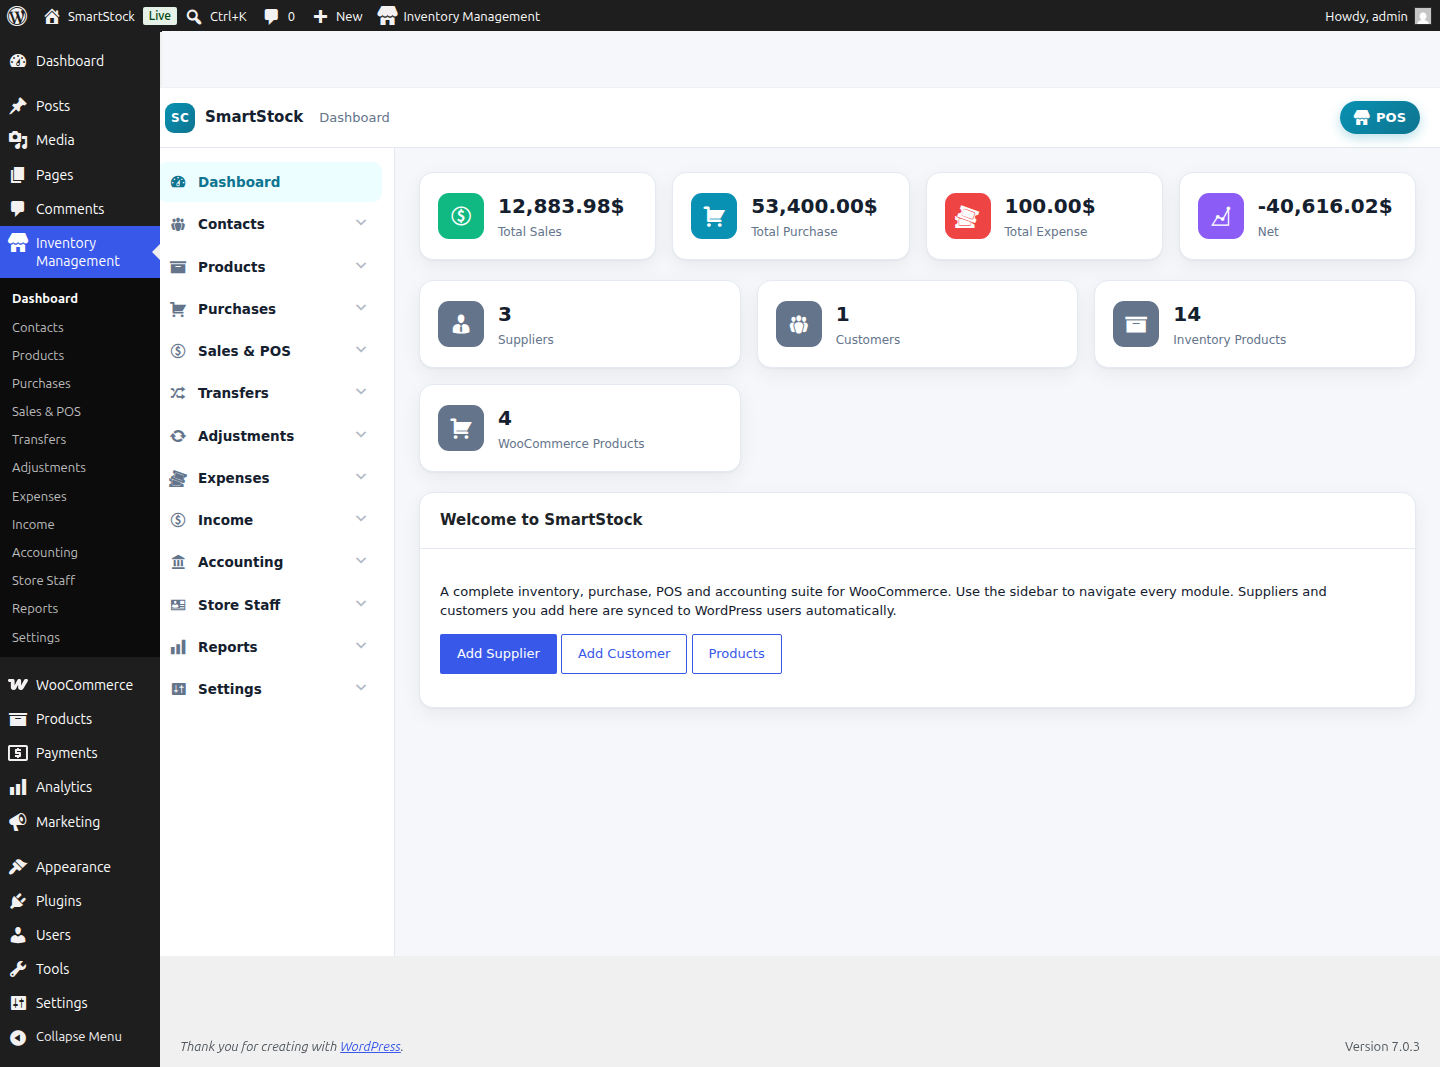Click the comments bubble icon in admin bar

coord(271,16)
